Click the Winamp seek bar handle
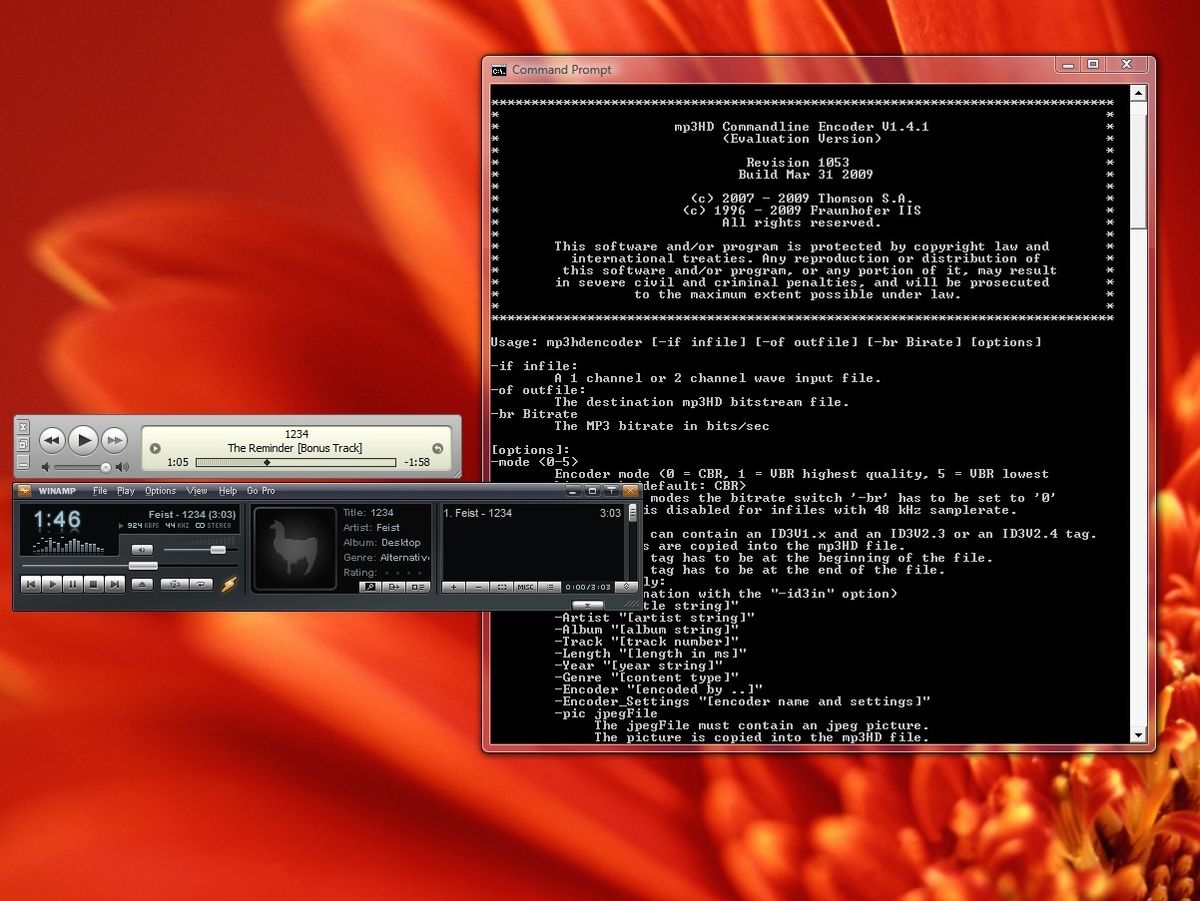The width and height of the screenshot is (1200, 901). point(143,566)
